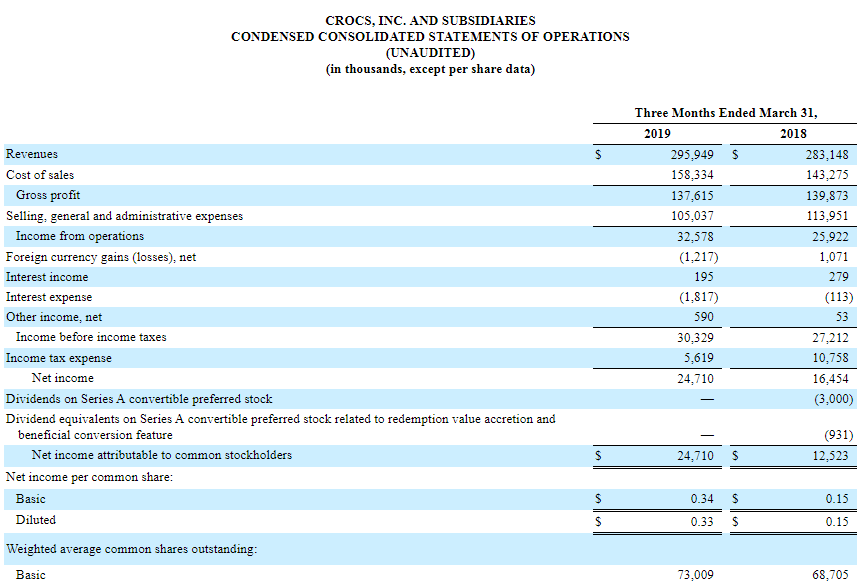Select cost of sales value 158,334
The height and width of the screenshot is (585, 862).
click(x=692, y=175)
